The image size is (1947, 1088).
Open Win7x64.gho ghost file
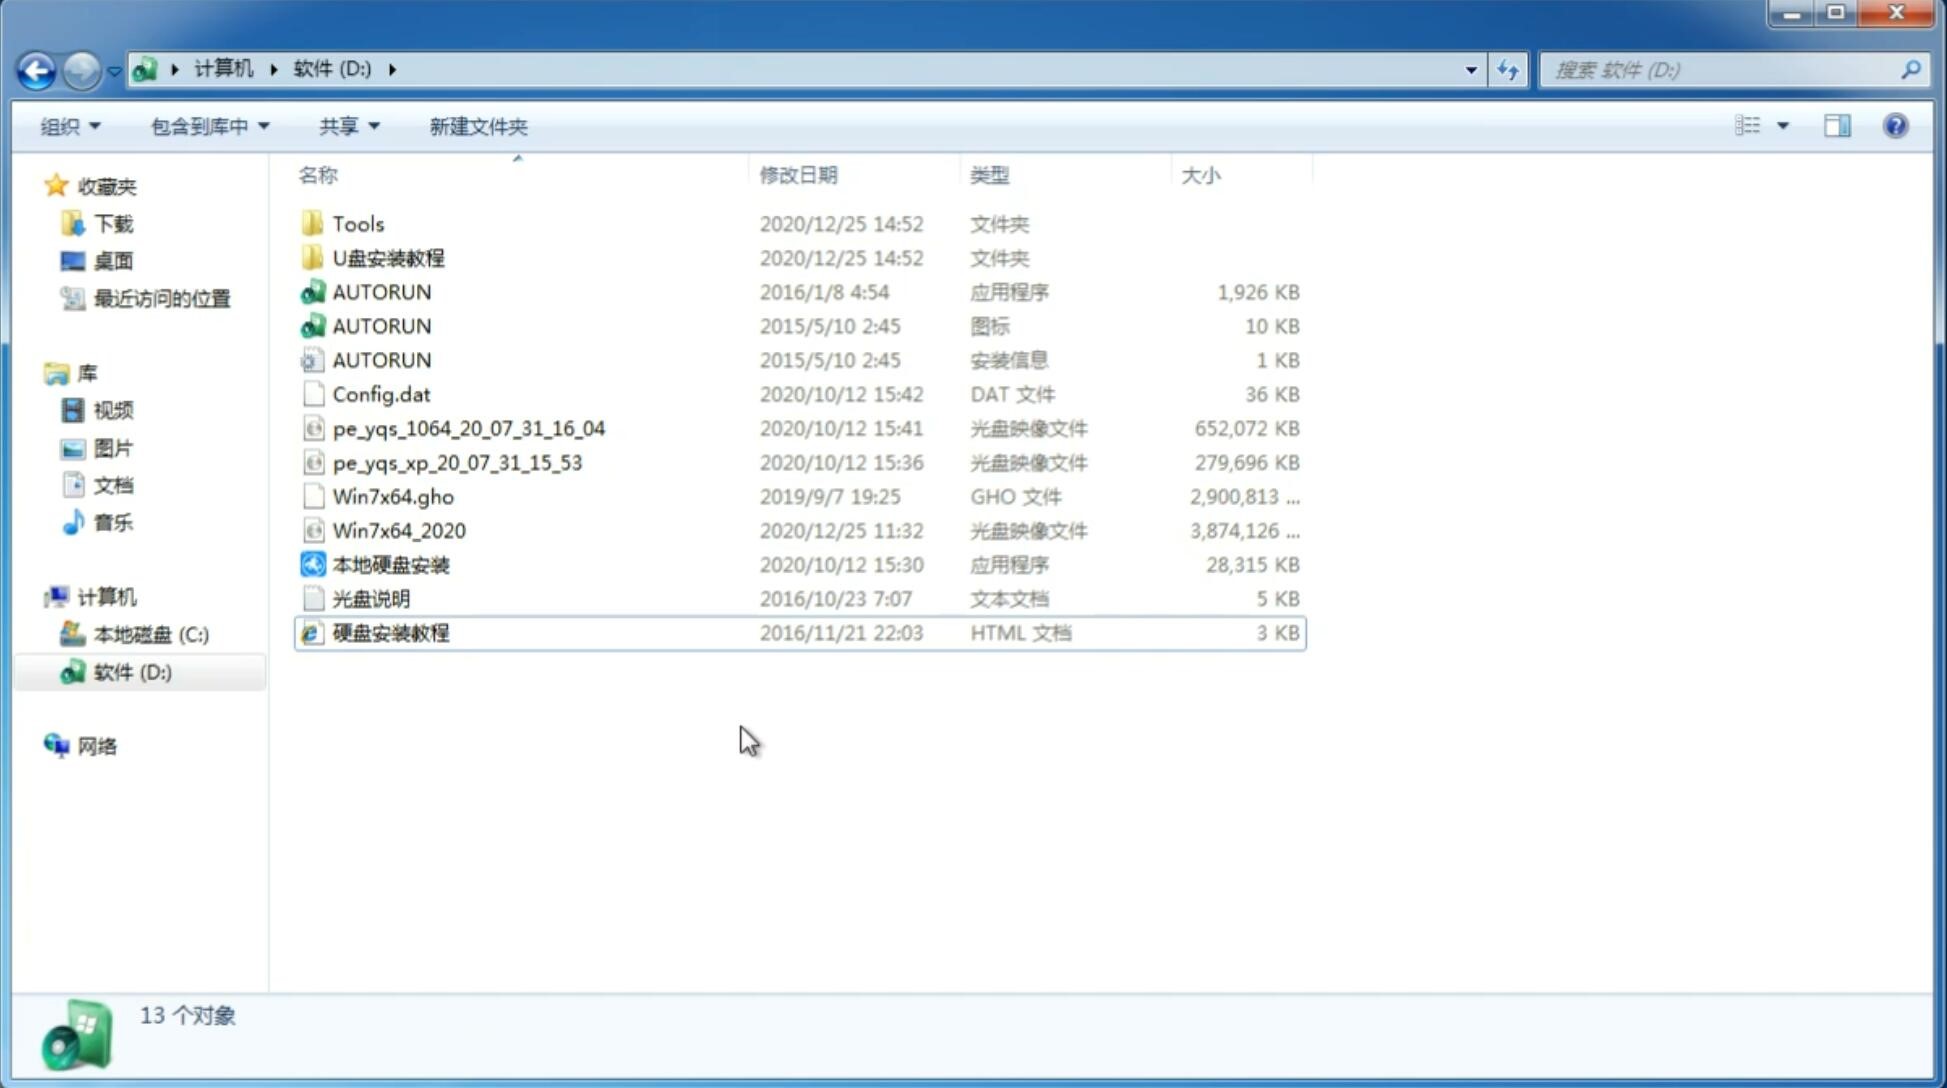coord(393,496)
